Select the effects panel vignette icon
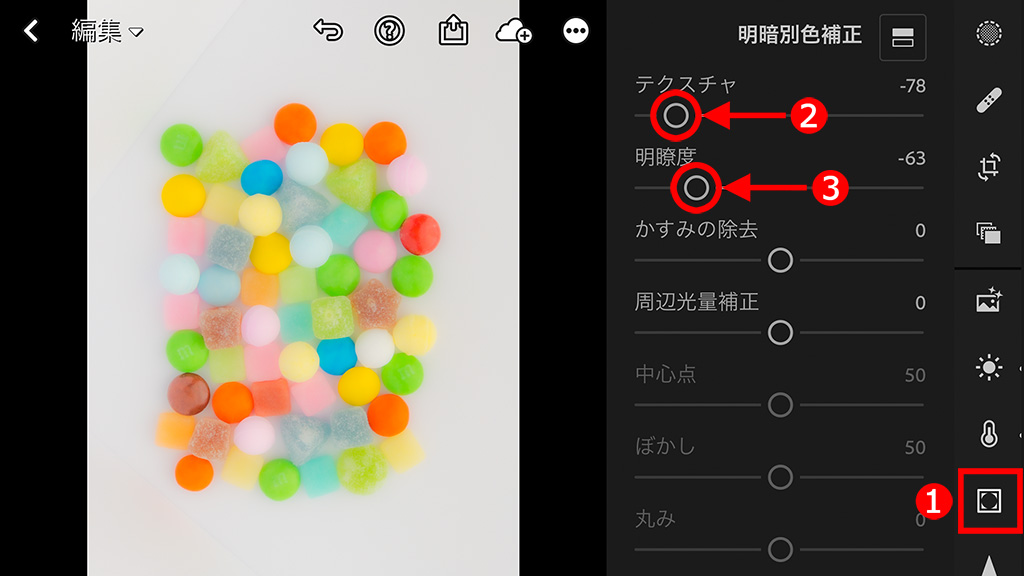Viewport: 1024px width, 576px height. [989, 501]
